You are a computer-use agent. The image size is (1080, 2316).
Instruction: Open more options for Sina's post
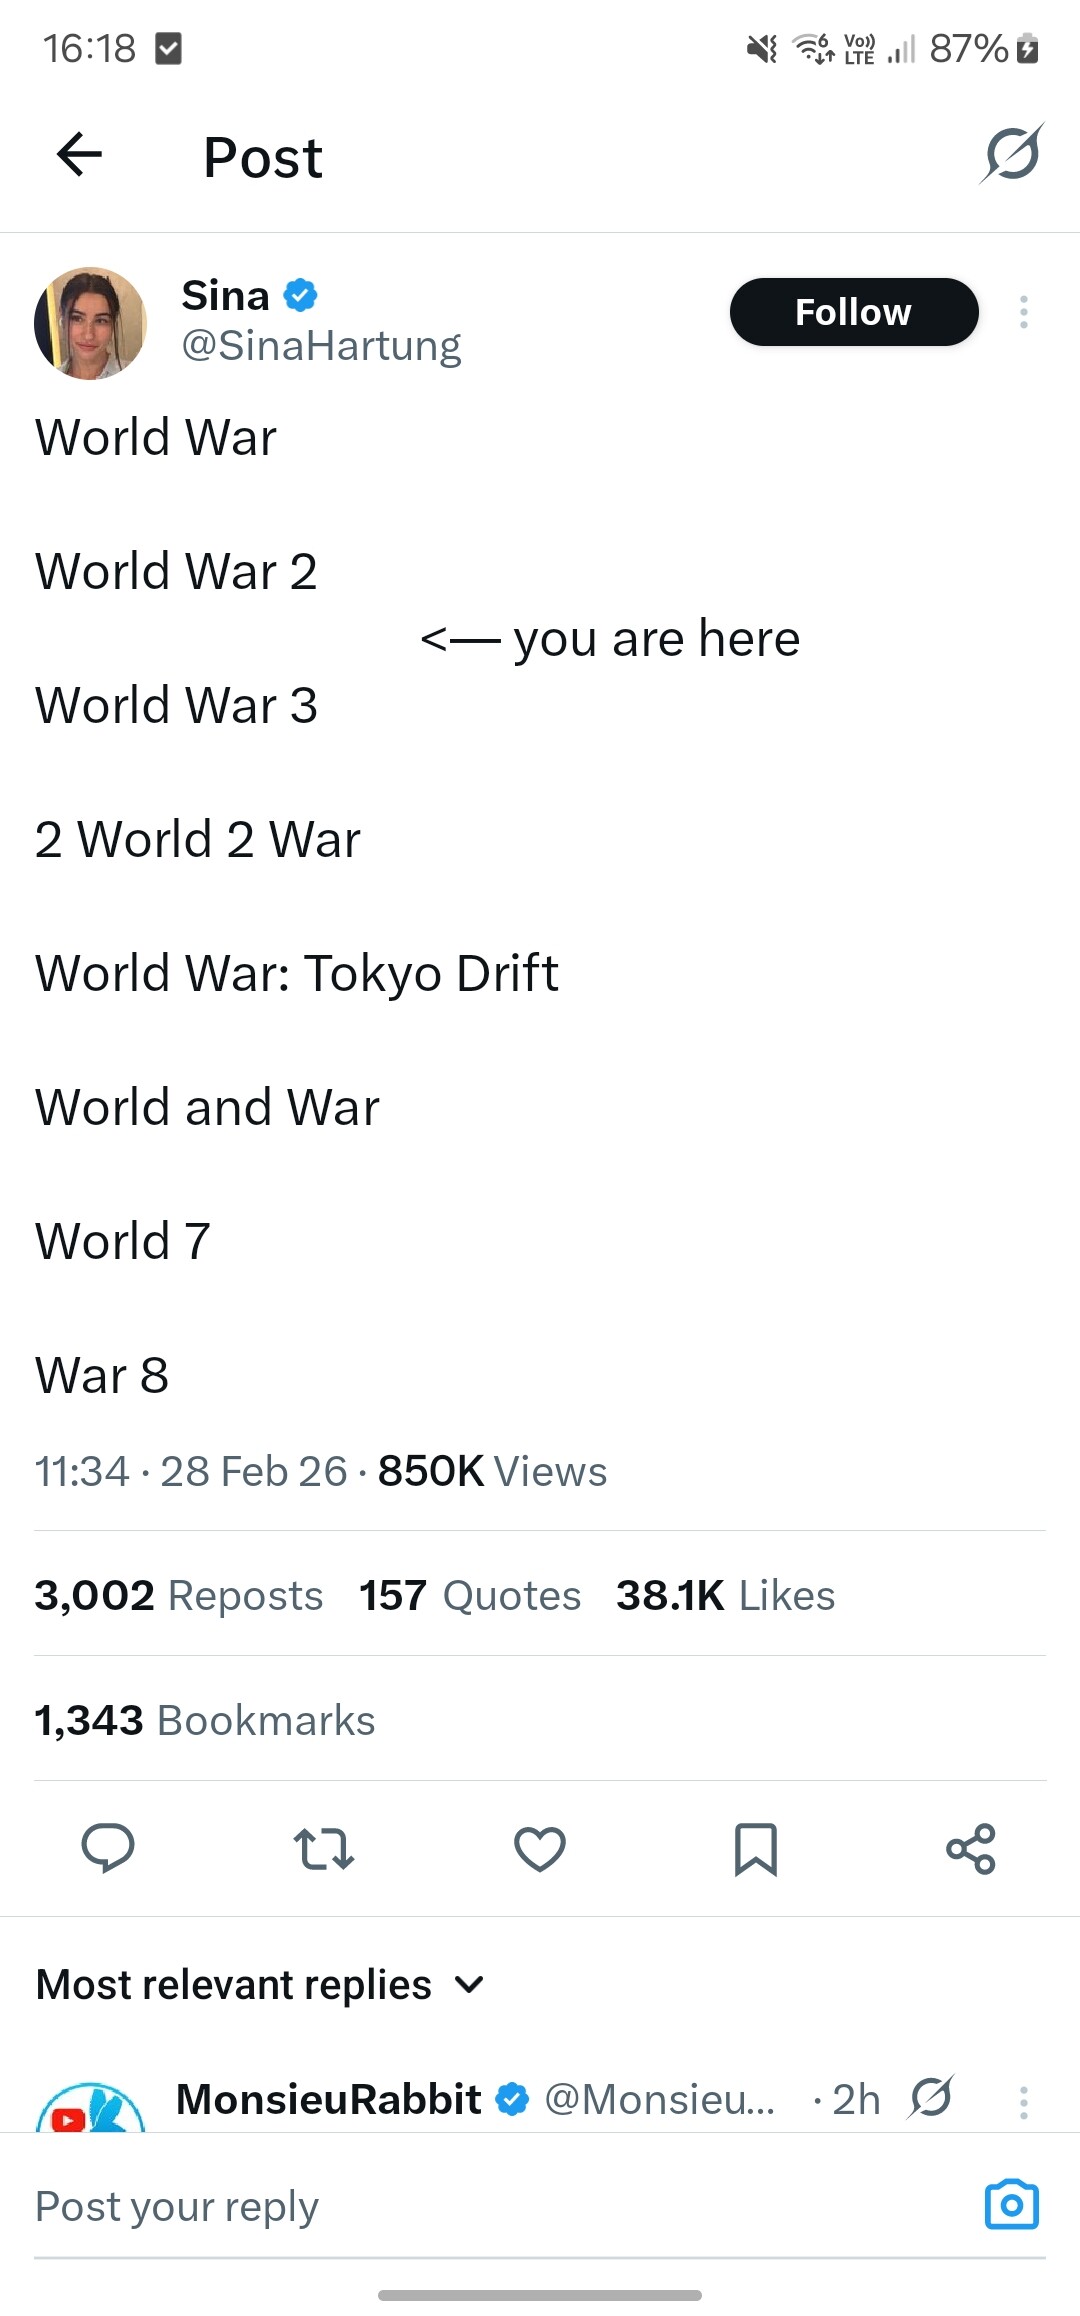coord(1023,312)
